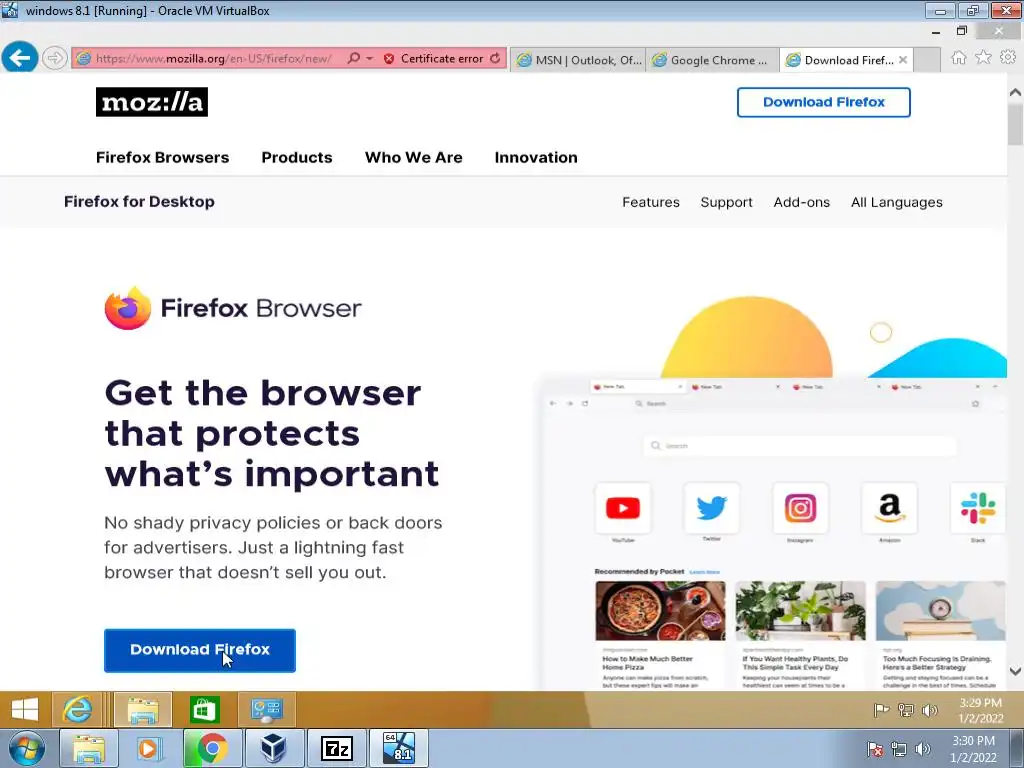
Task: Click the Firefox Browser logo
Action: click(233, 308)
